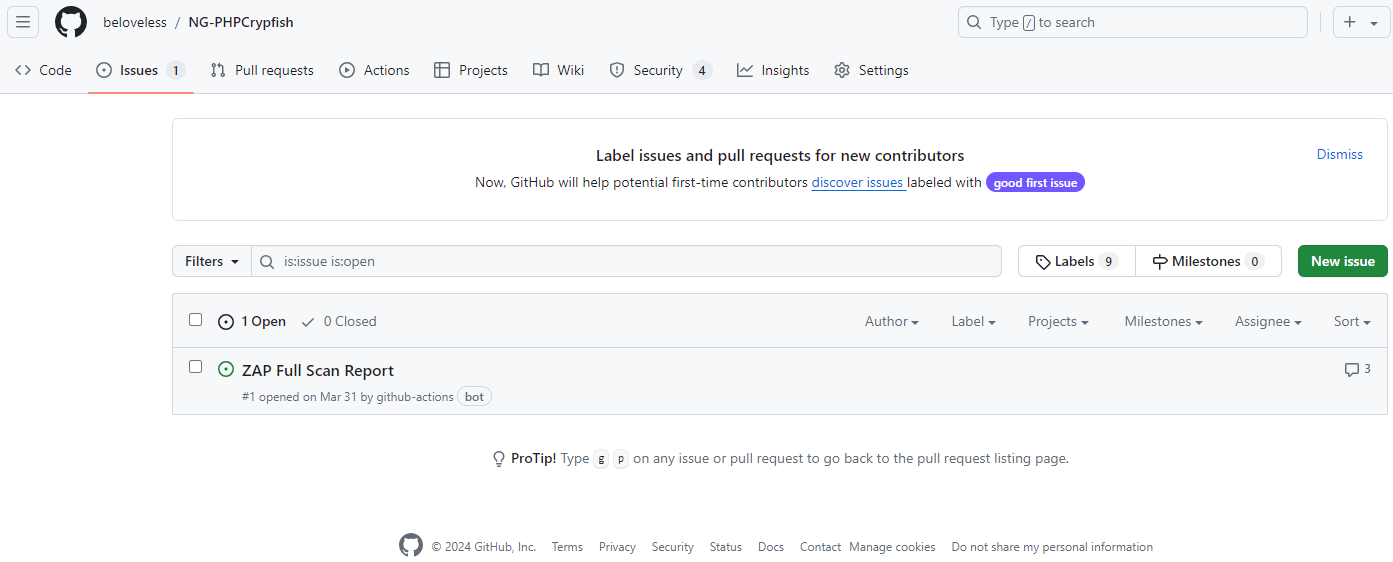Open Labels list with tag icon
The width and height of the screenshot is (1393, 562).
pos(1076,261)
